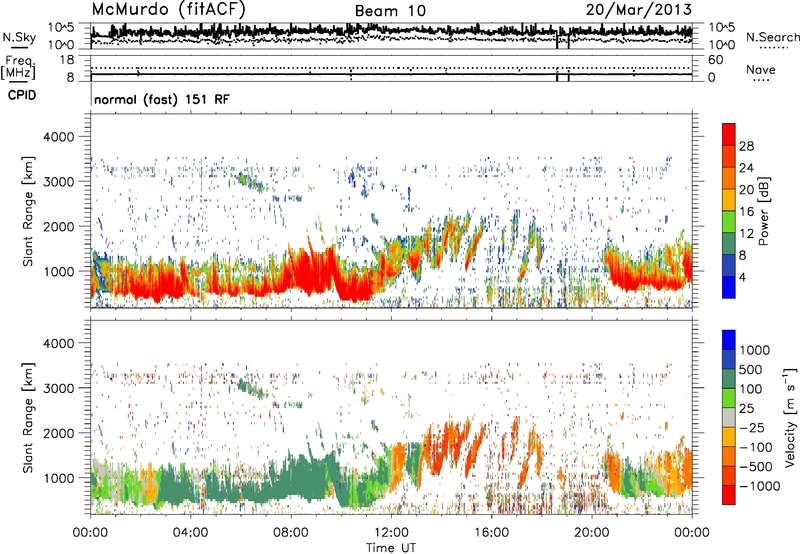
Task: Click the 3000 tick of the power panel
Action: (x=58, y=182)
